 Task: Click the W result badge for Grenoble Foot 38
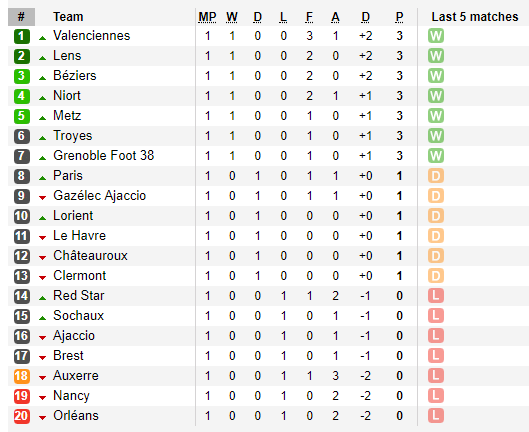pyautogui.click(x=436, y=156)
